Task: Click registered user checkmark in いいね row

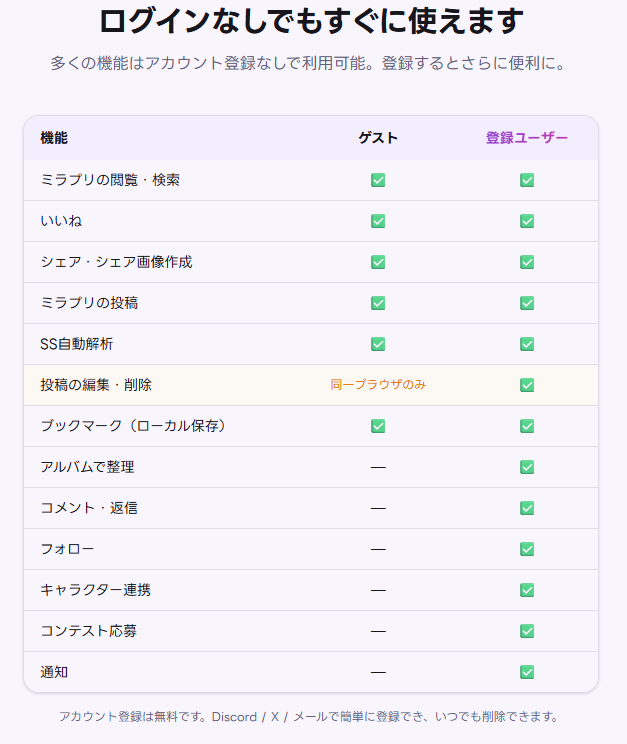Action: (527, 221)
